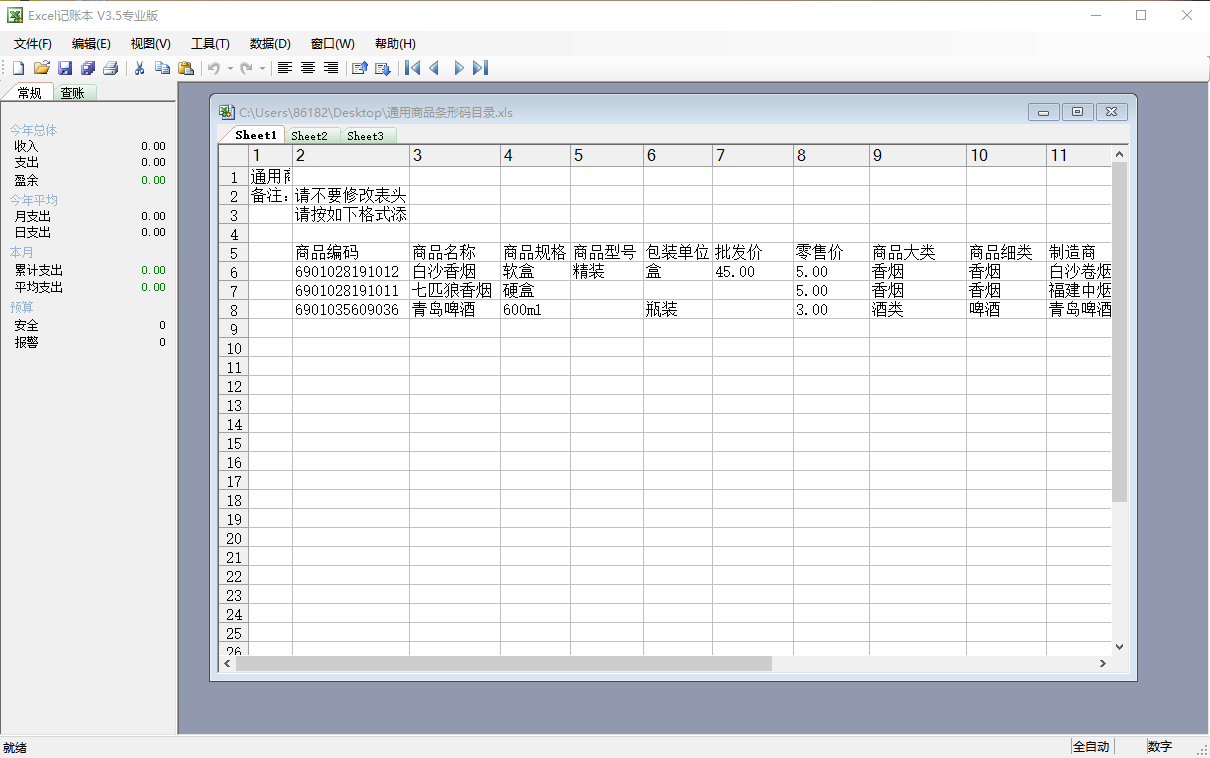The height and width of the screenshot is (758, 1210).
Task: Click the horizontal scrollbar right arrow
Action: click(x=1103, y=663)
